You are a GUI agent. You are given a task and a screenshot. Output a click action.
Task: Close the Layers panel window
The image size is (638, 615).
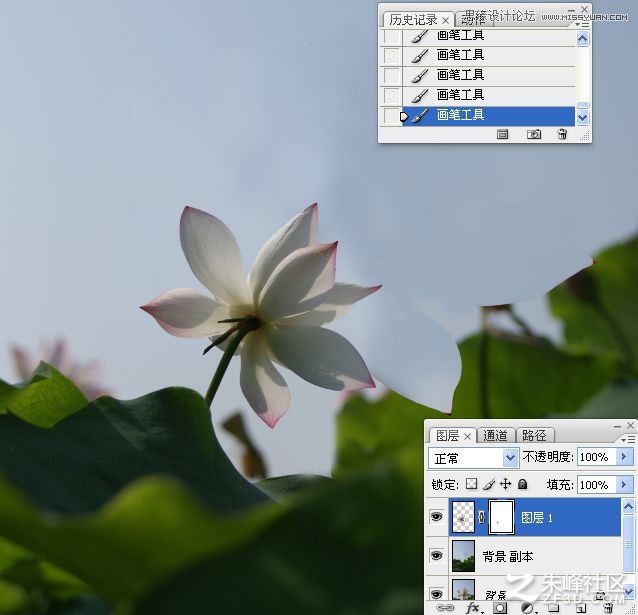coord(630,425)
